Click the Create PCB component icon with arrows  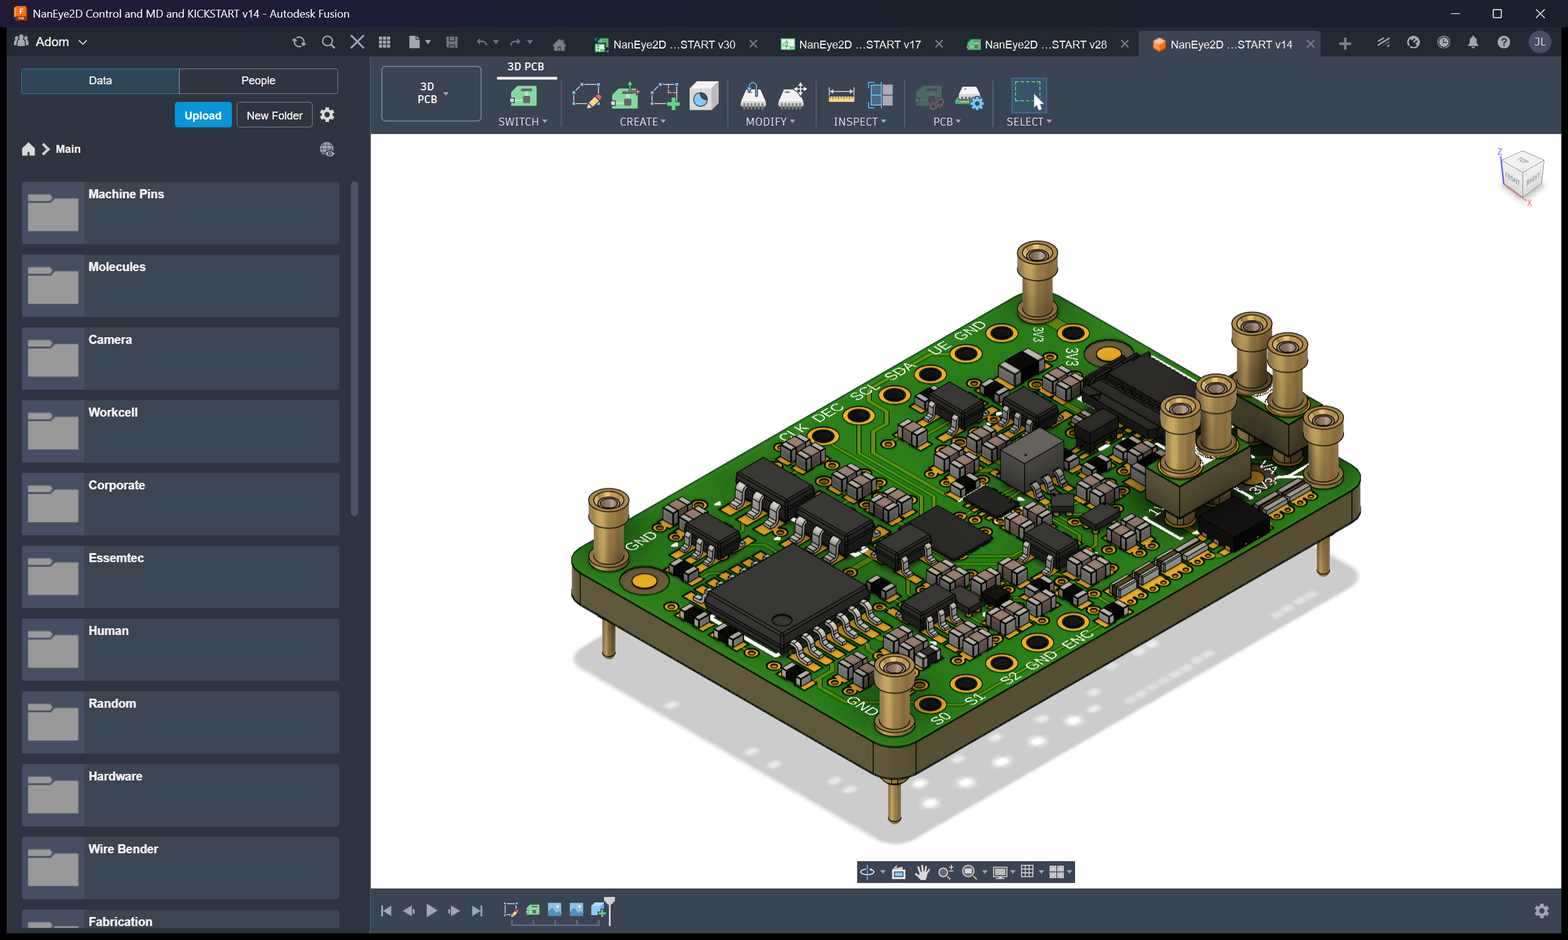pos(625,96)
